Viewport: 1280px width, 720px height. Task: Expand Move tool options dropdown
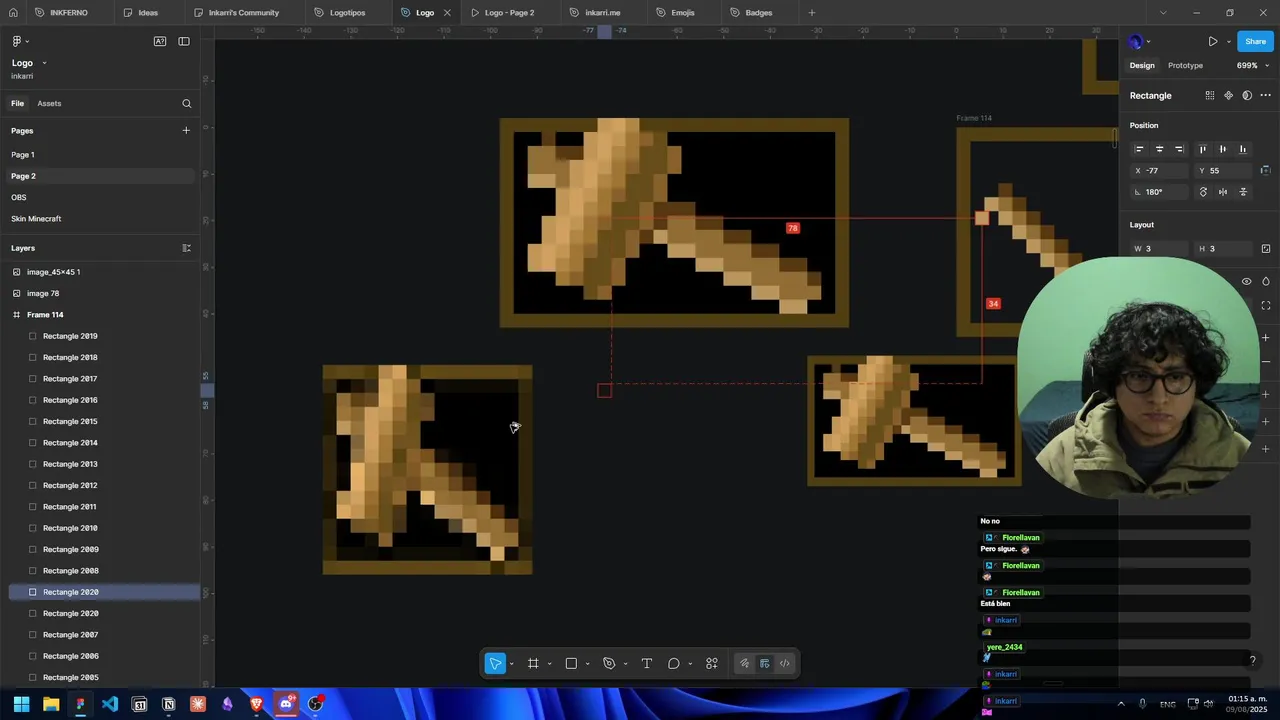(x=511, y=664)
